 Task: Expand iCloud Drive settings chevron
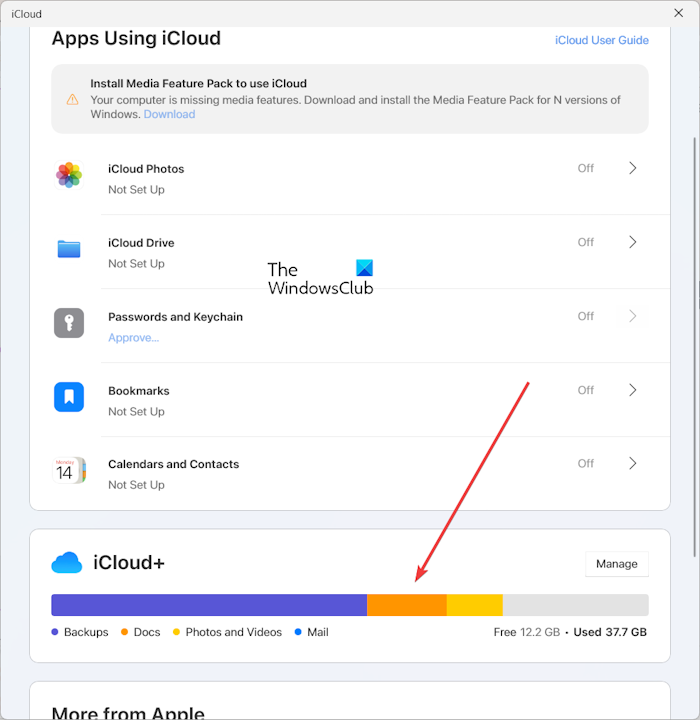[x=632, y=242]
